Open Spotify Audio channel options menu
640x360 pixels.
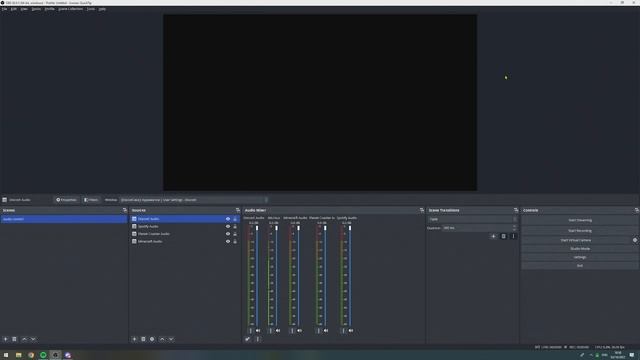pyautogui.click(x=343, y=331)
